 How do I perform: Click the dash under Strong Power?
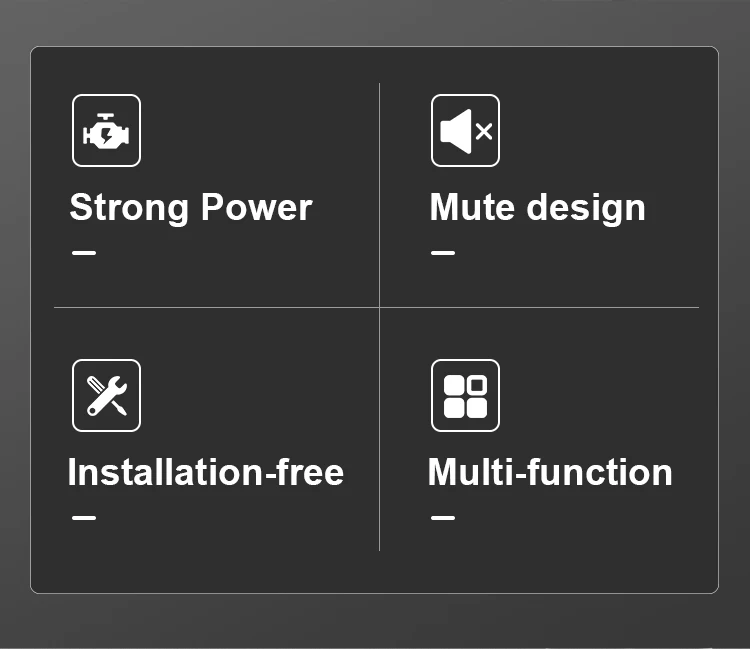[84, 252]
